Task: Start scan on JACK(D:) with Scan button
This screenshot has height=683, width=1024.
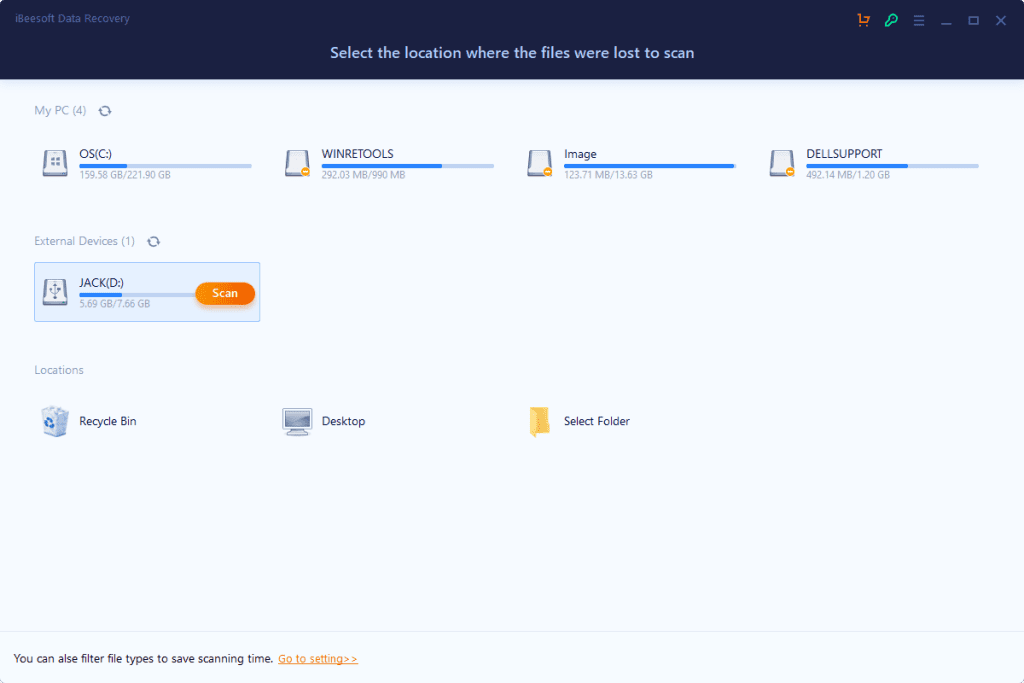Action: 225,293
